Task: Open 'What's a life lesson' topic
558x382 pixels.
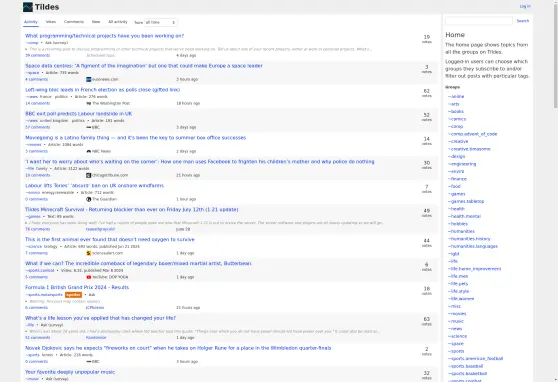Action: pyautogui.click(x=100, y=318)
